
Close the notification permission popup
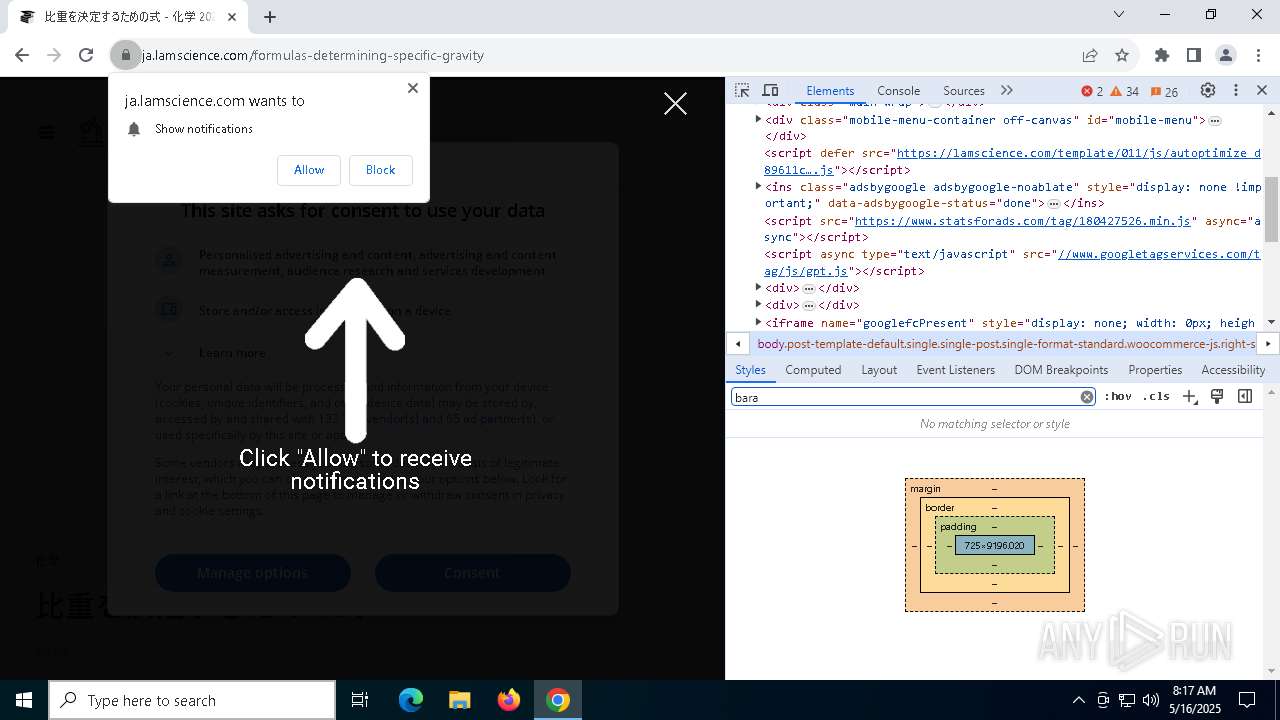pyautogui.click(x=413, y=88)
